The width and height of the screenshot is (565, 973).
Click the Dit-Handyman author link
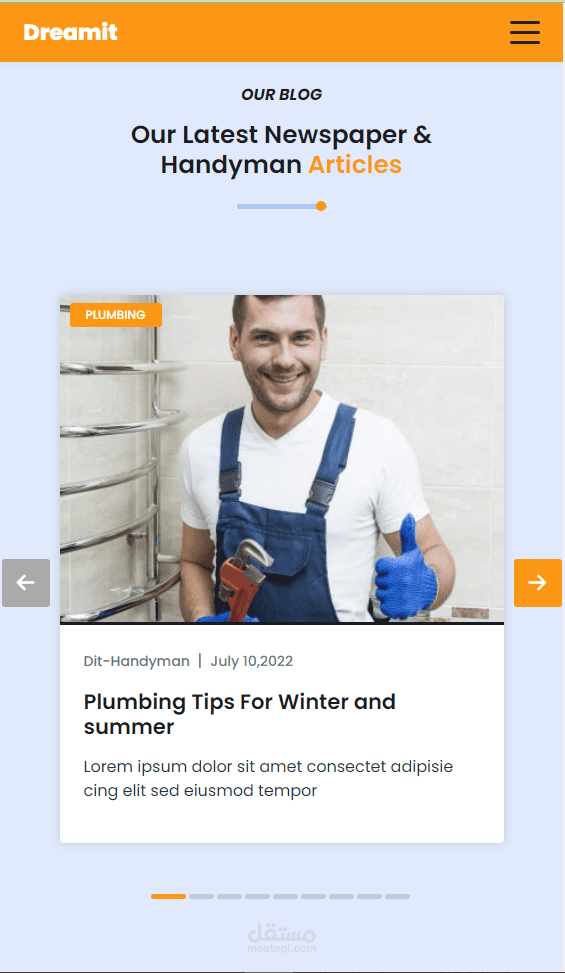click(x=136, y=661)
